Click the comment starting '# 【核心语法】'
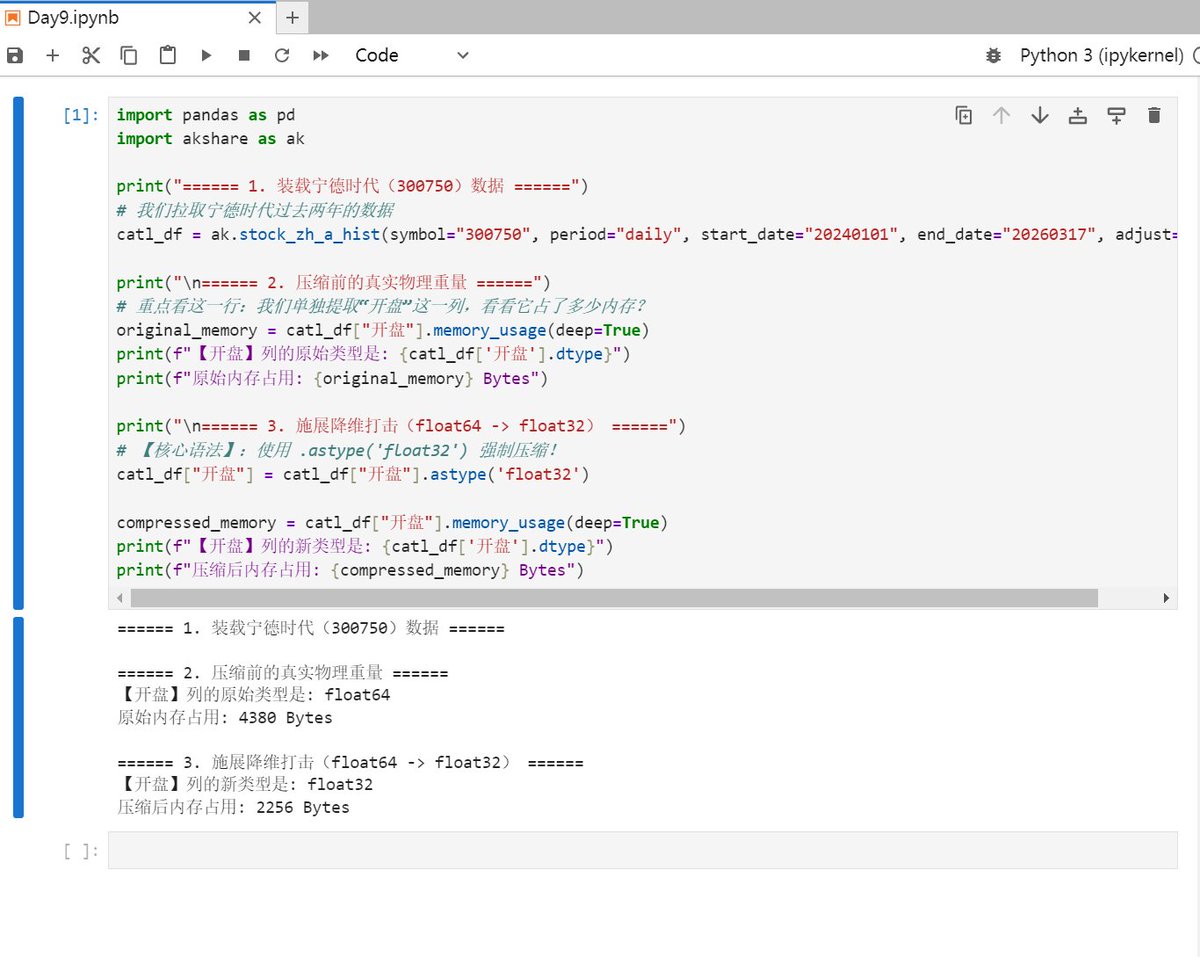1200x957 pixels. click(x=337, y=450)
